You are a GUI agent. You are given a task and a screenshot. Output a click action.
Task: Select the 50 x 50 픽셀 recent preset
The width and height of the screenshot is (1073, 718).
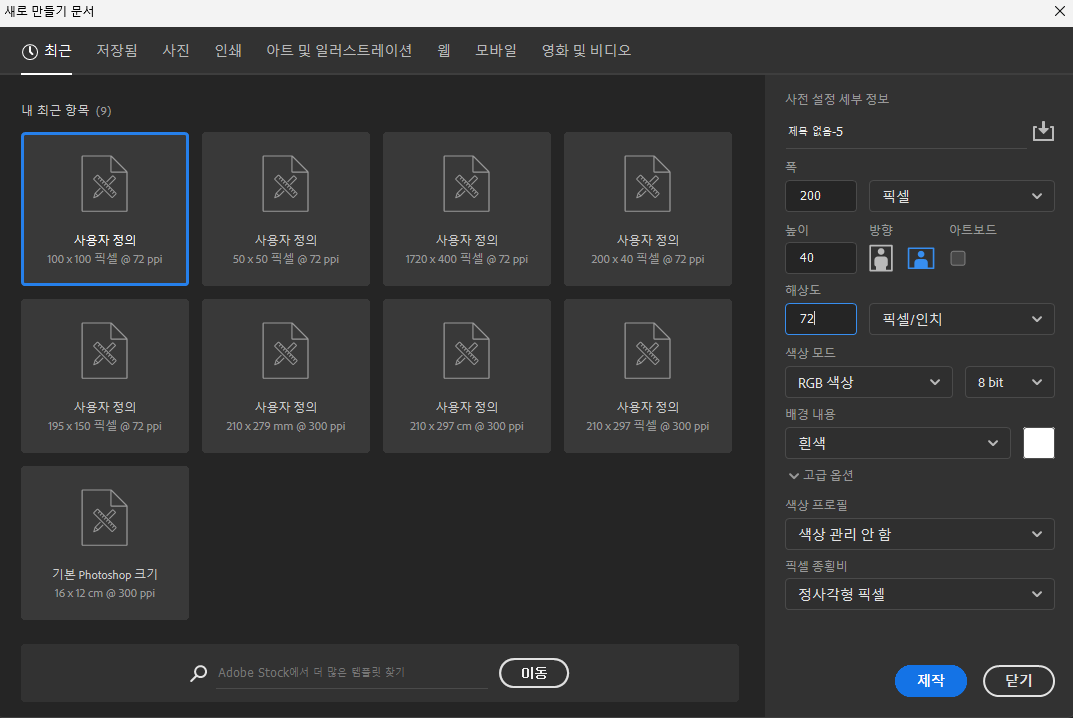[x=285, y=208]
